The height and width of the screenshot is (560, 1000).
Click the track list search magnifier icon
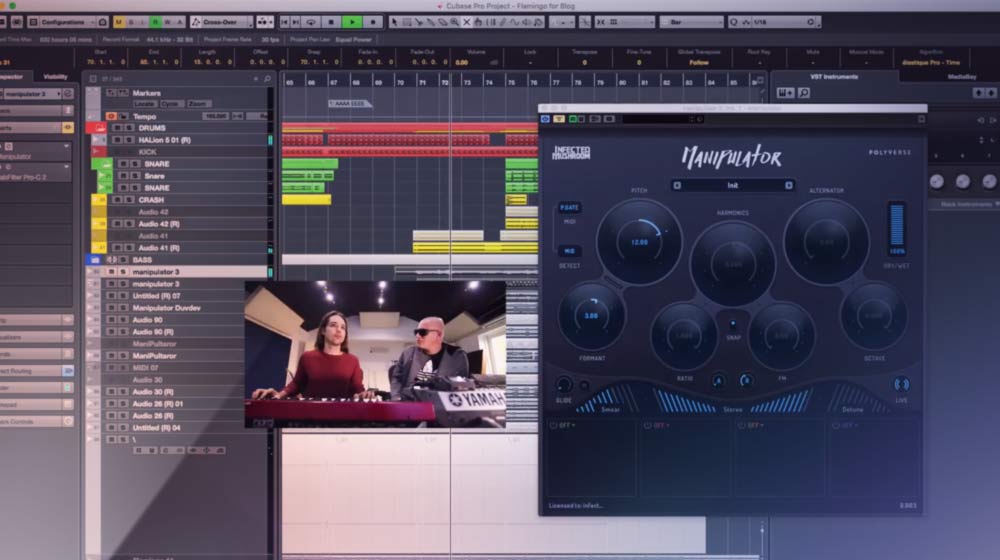(268, 78)
